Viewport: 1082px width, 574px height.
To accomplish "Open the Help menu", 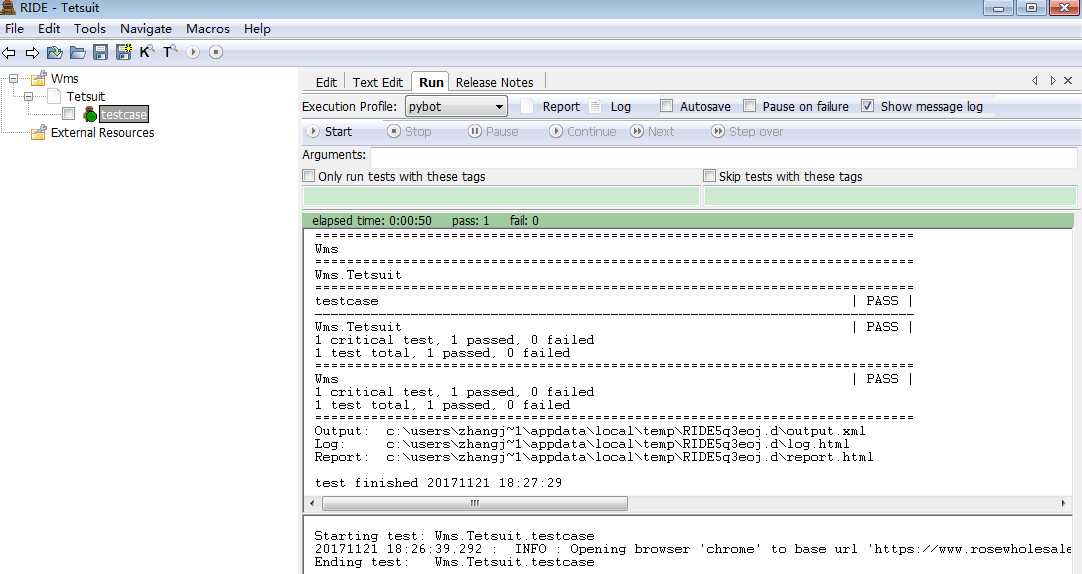I will coord(257,28).
